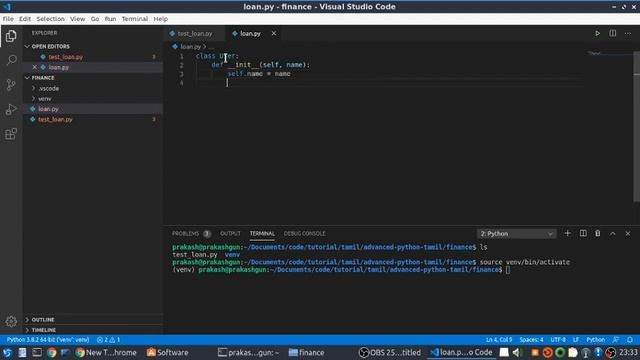Open the Explorer view in activity bar

coord(11,36)
